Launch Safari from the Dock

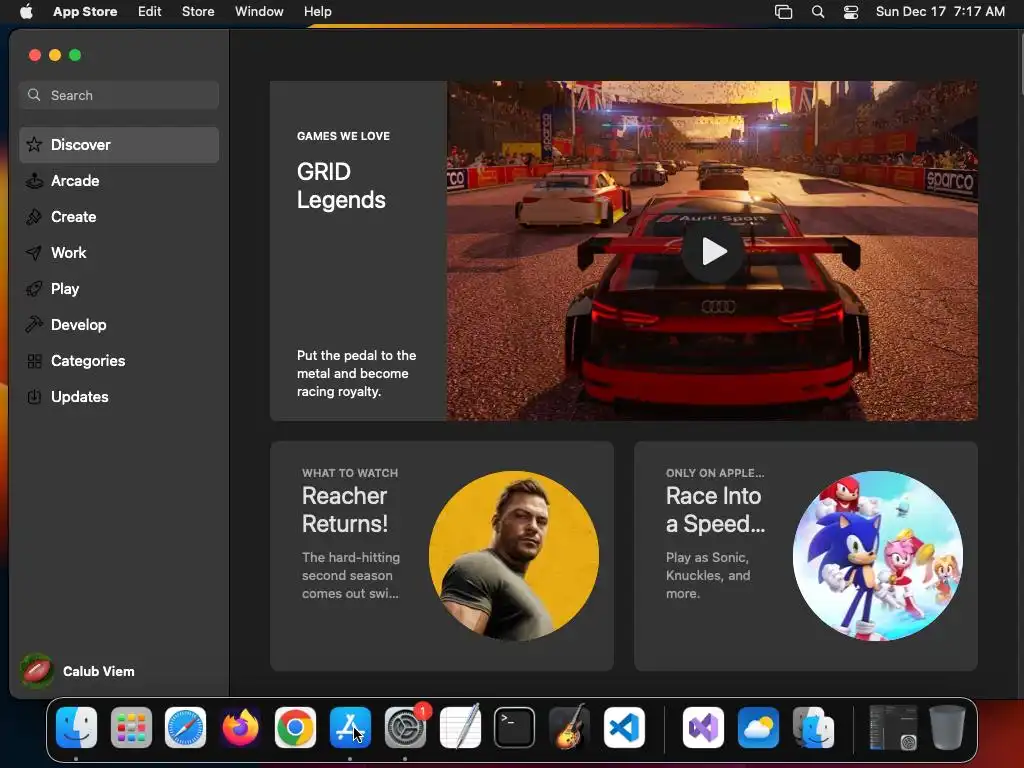pos(185,728)
